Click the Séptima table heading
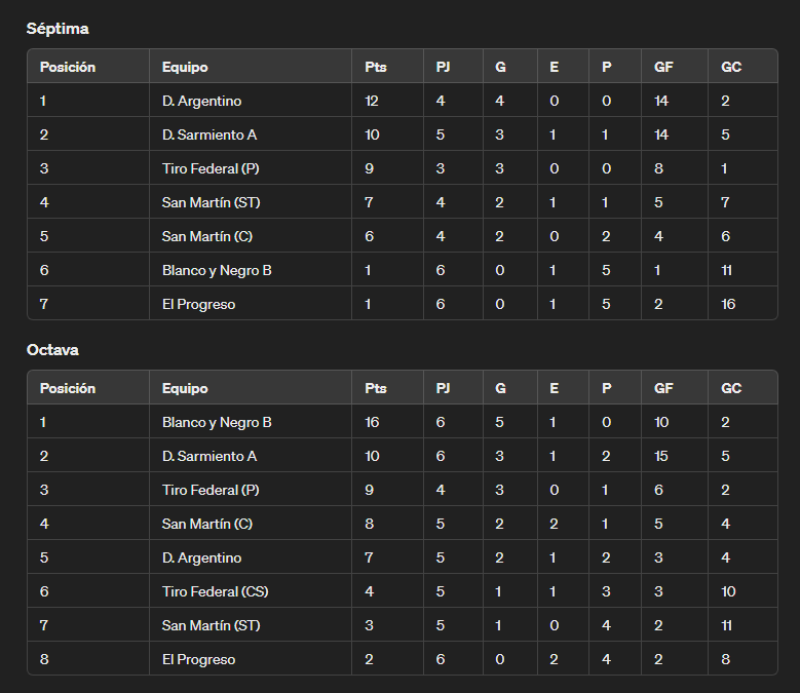The image size is (800, 693). 58,29
